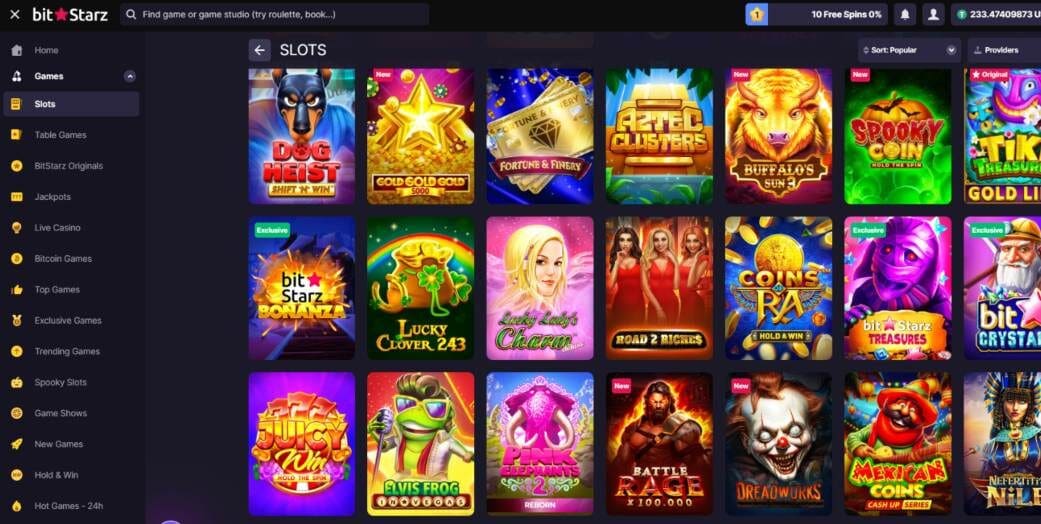This screenshot has width=1041, height=524.
Task: Close the sidebar with the X icon
Action: [x=15, y=14]
